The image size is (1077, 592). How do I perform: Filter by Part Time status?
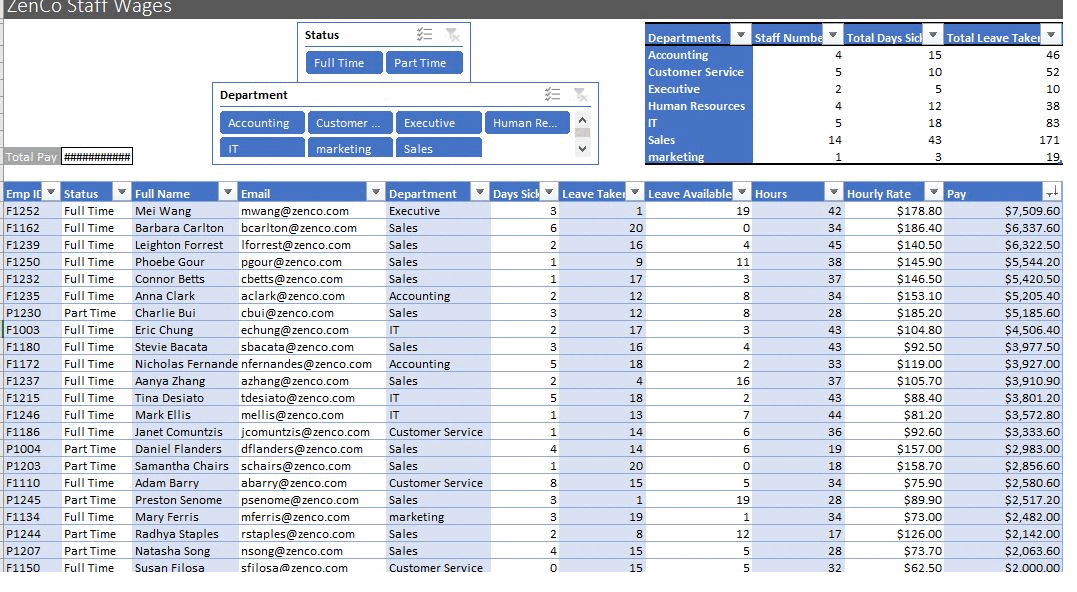424,62
